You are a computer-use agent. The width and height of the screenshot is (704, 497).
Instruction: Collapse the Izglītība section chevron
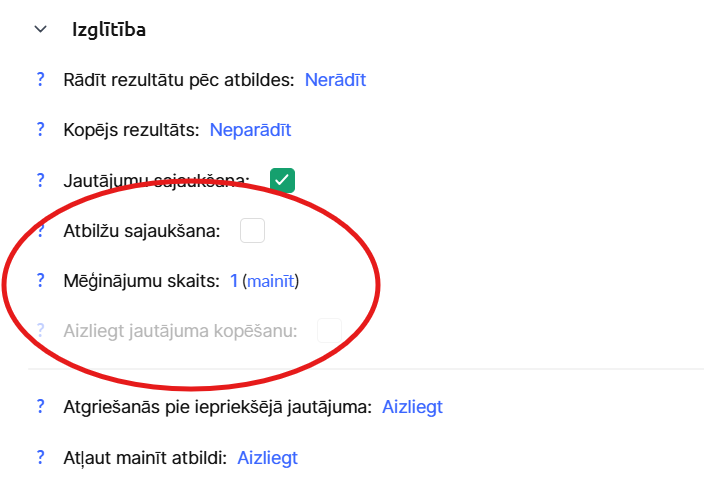pyautogui.click(x=40, y=30)
